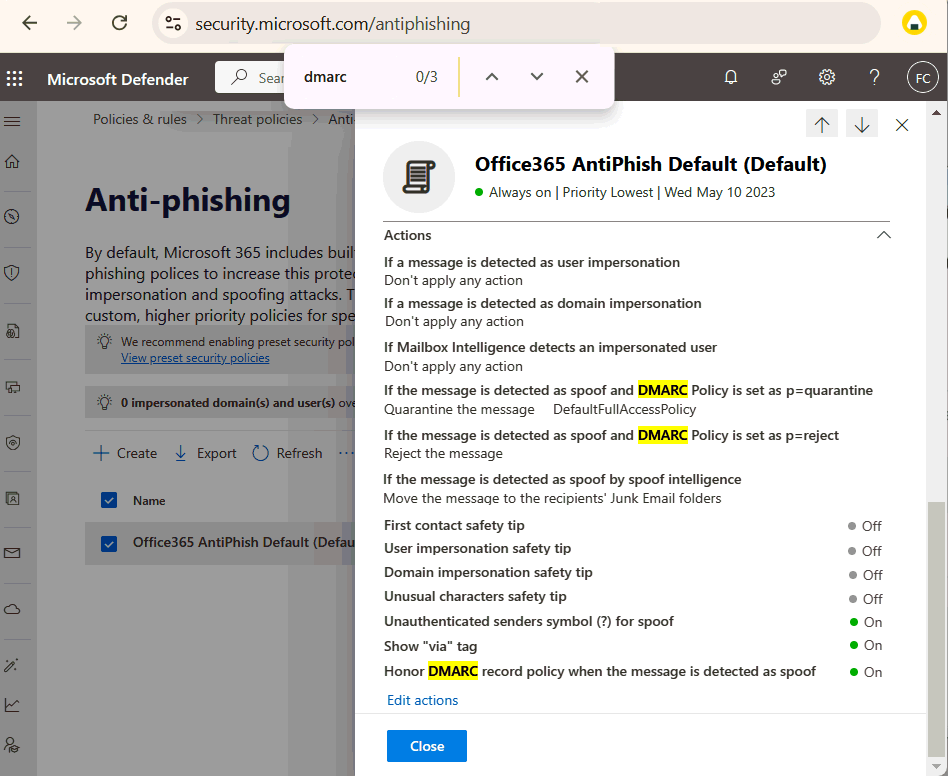Image resolution: width=948 pixels, height=776 pixels.
Task: Go to Home in the sidebar
Action: coord(12,161)
